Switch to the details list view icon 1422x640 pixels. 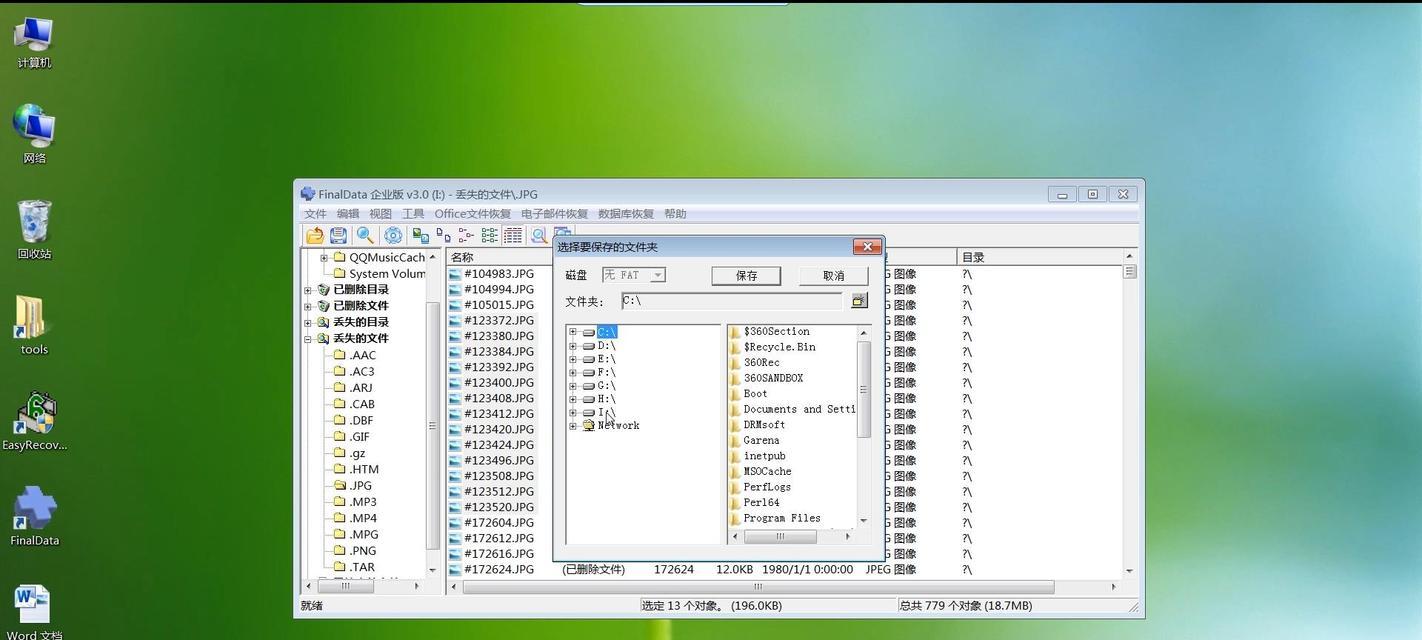(x=513, y=235)
